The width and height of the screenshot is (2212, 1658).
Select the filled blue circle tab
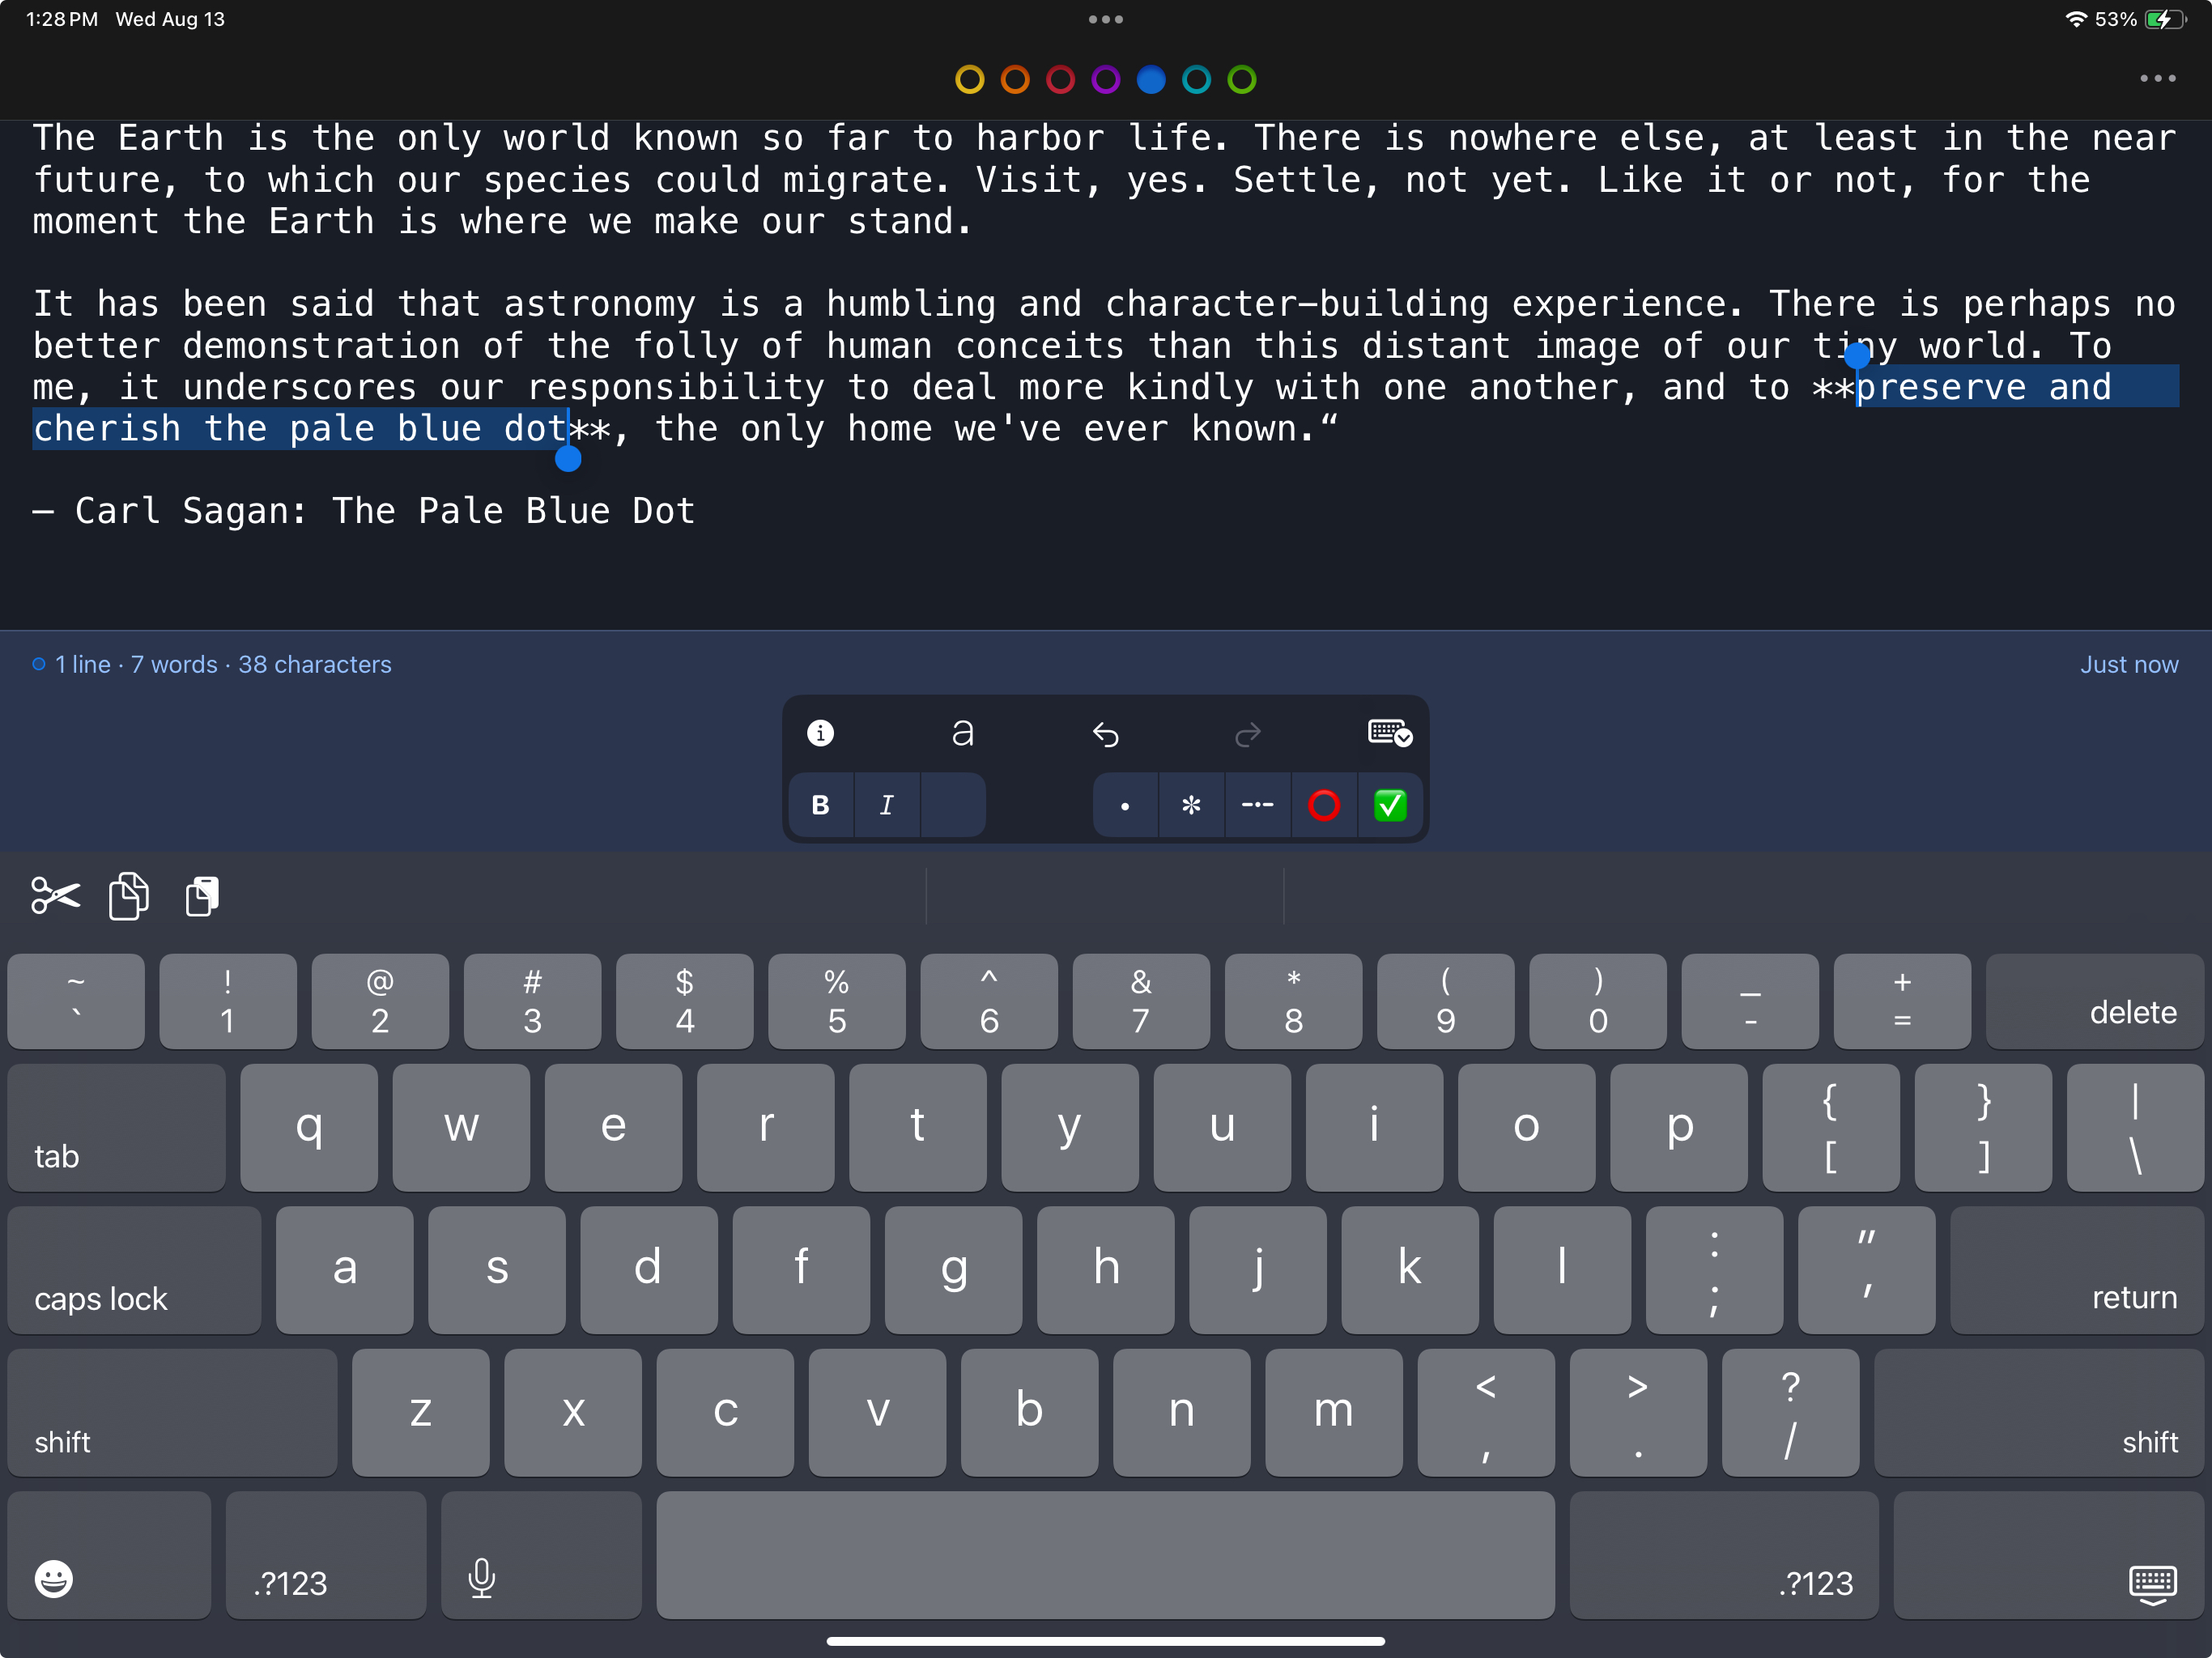(1151, 79)
